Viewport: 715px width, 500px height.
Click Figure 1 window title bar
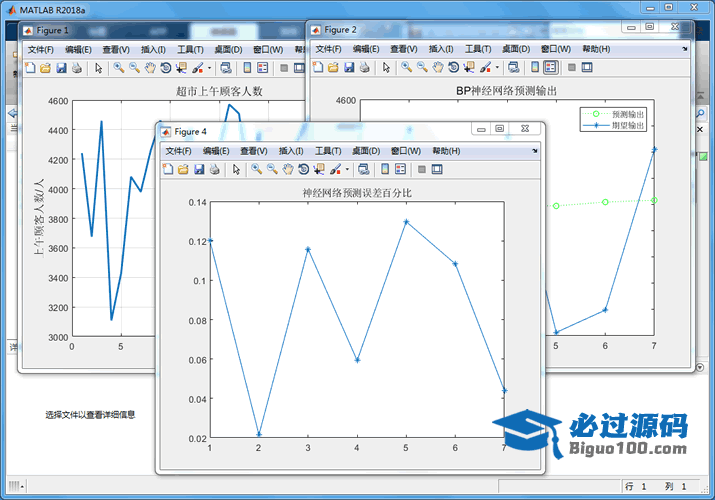164,31
